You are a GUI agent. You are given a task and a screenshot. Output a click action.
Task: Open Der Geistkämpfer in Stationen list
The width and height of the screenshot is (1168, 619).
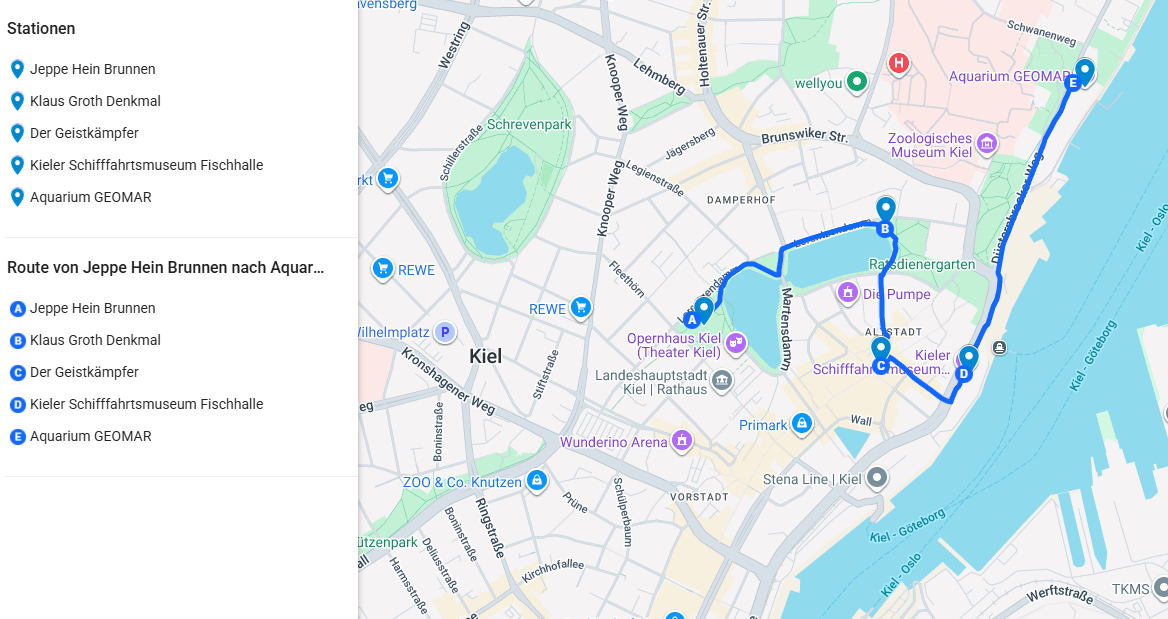point(84,133)
